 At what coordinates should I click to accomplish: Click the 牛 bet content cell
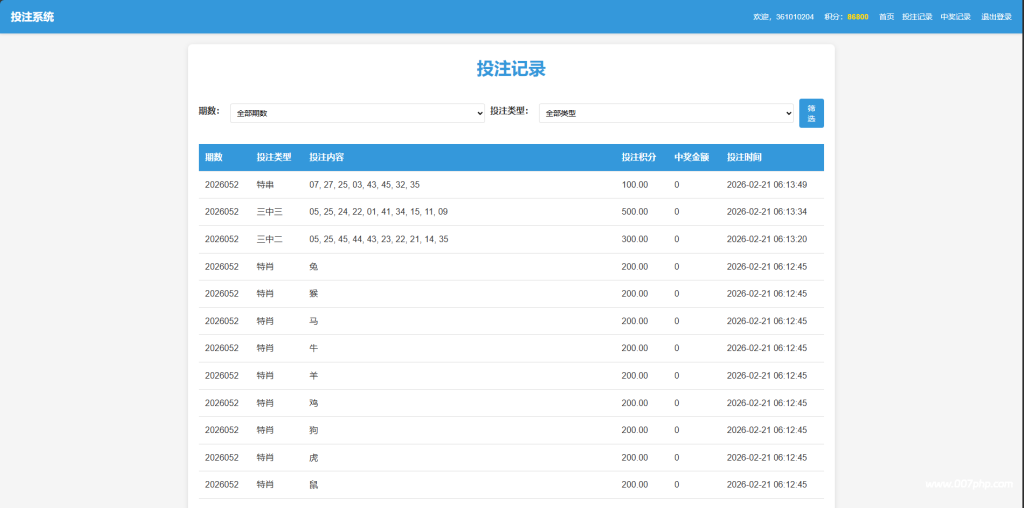click(x=313, y=348)
